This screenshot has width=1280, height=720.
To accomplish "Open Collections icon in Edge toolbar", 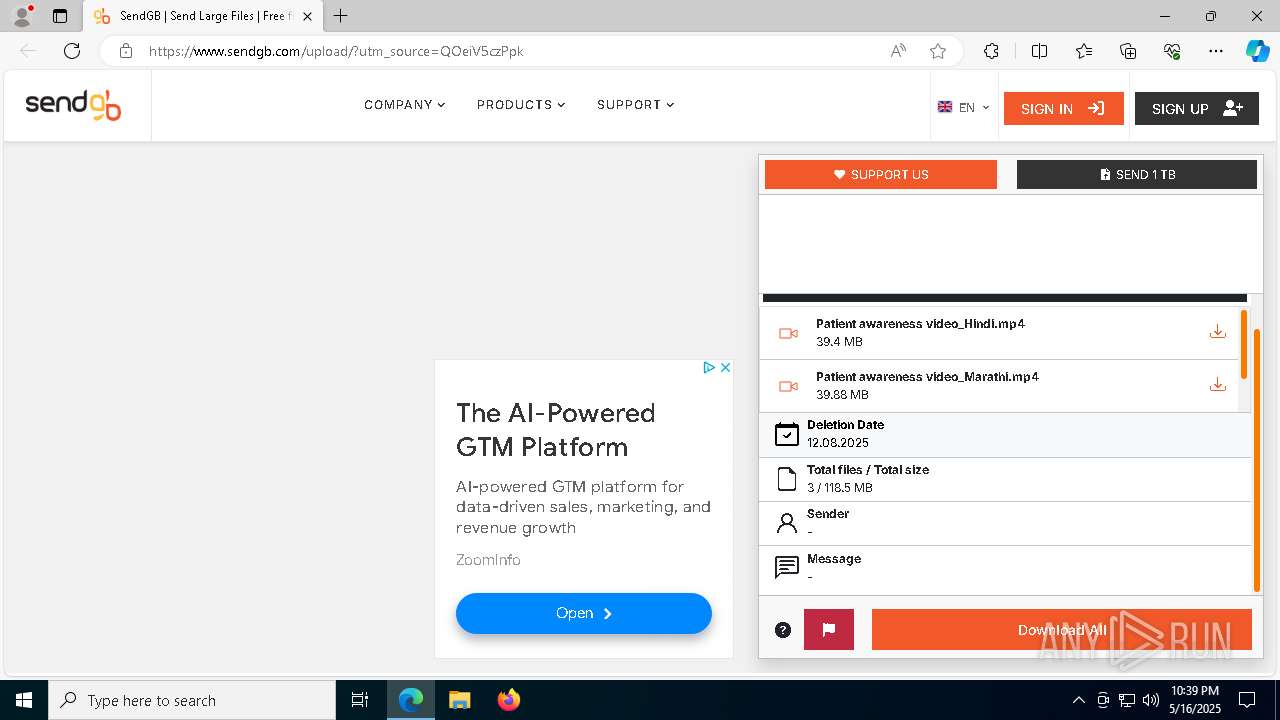I will pyautogui.click(x=1128, y=51).
